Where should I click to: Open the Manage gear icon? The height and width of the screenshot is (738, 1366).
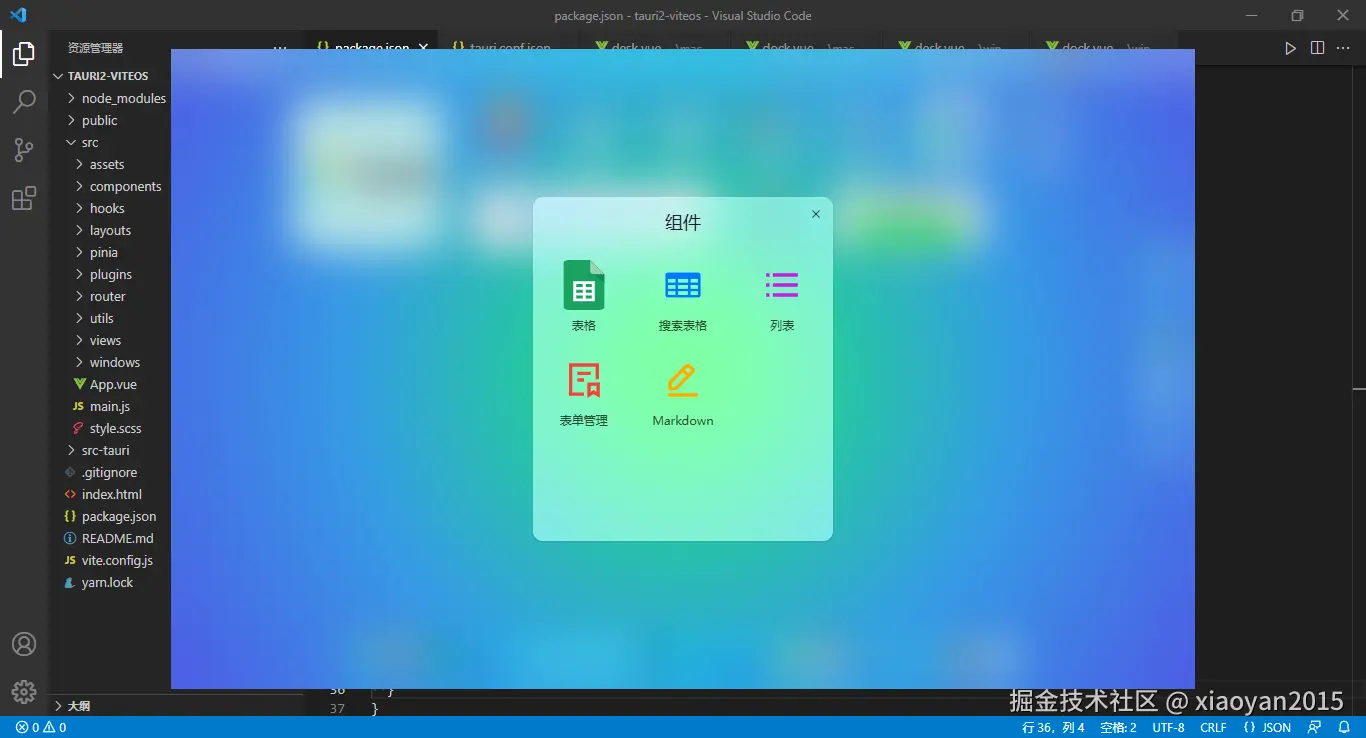point(24,692)
